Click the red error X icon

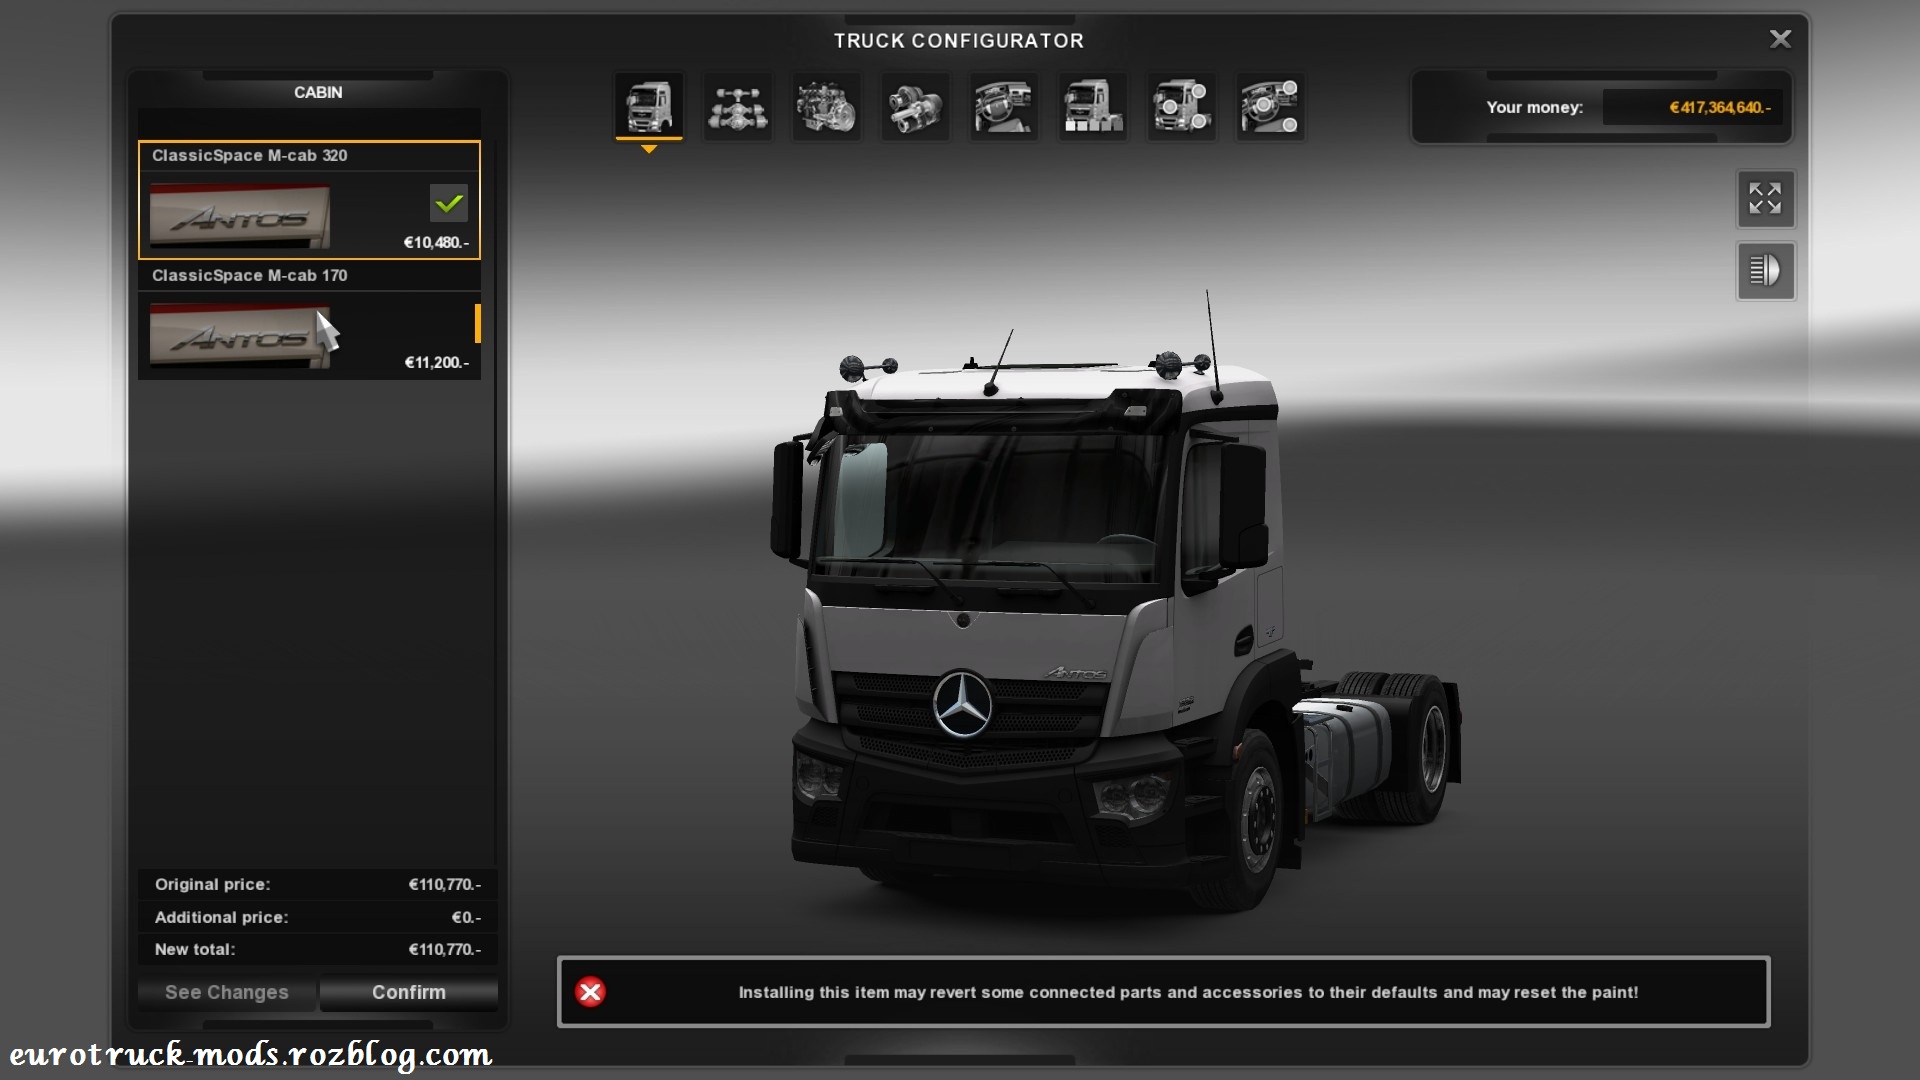(590, 992)
